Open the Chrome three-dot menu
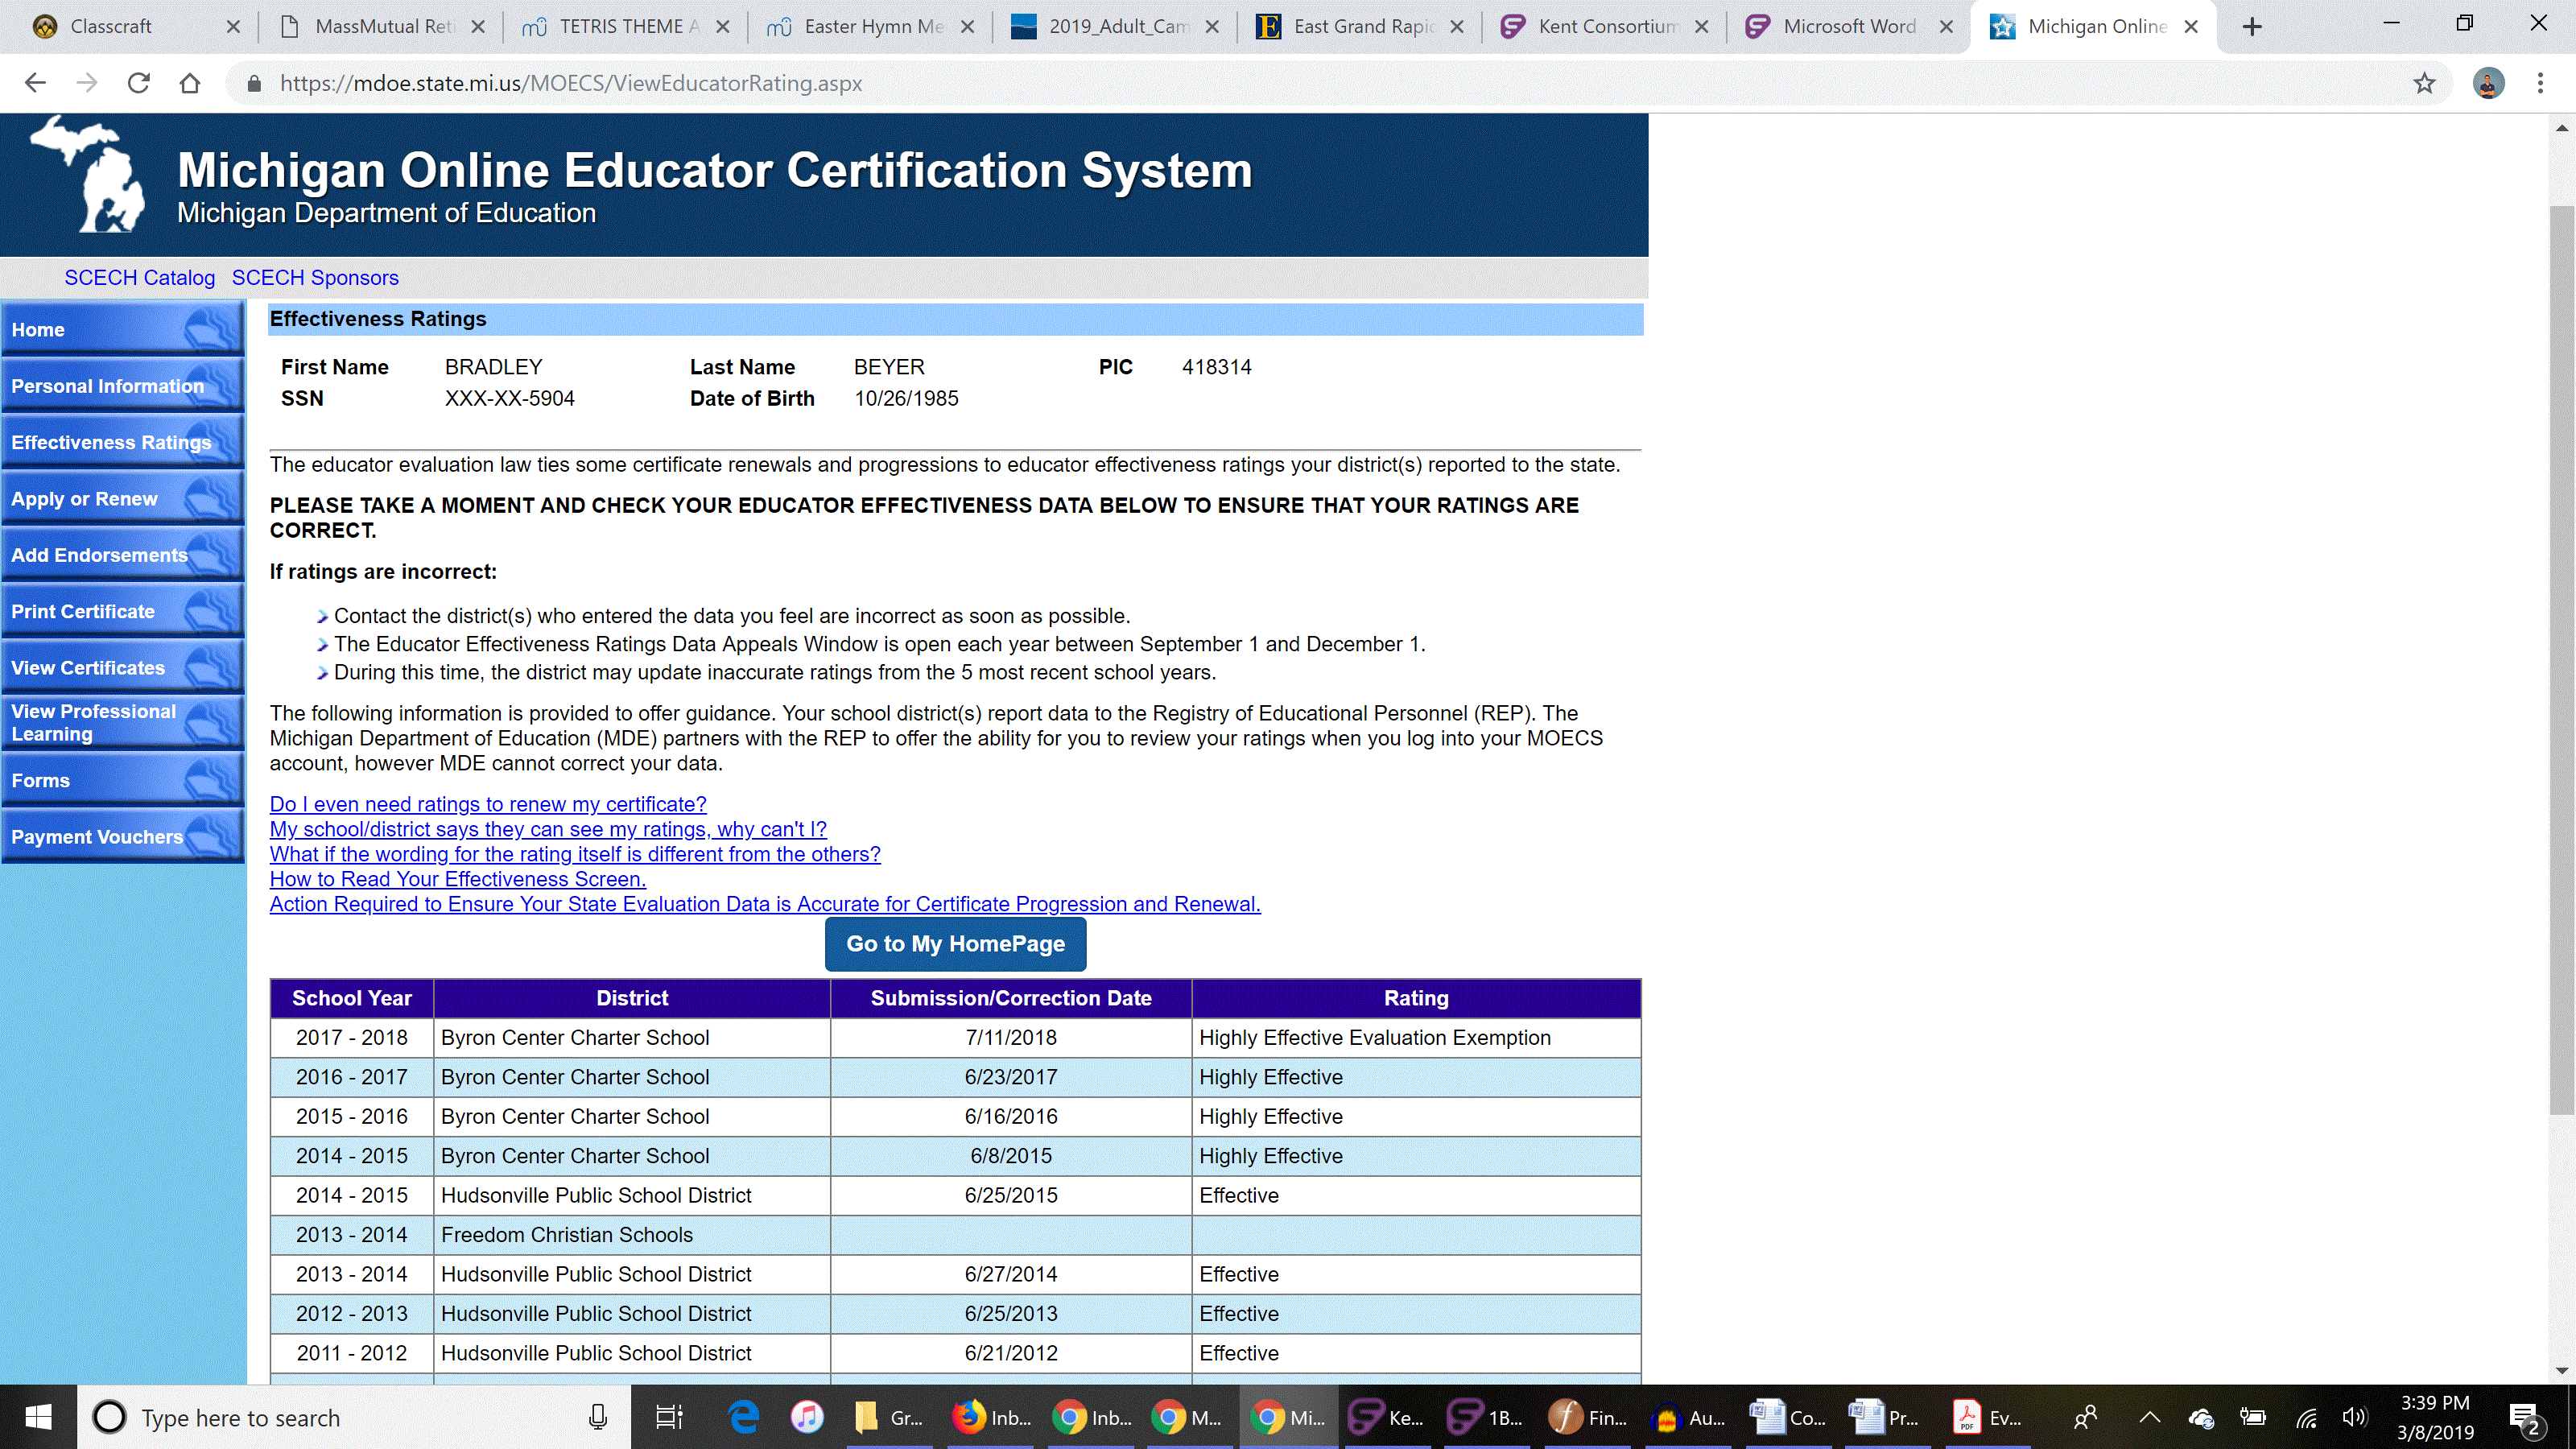2576x1449 pixels. tap(2540, 83)
